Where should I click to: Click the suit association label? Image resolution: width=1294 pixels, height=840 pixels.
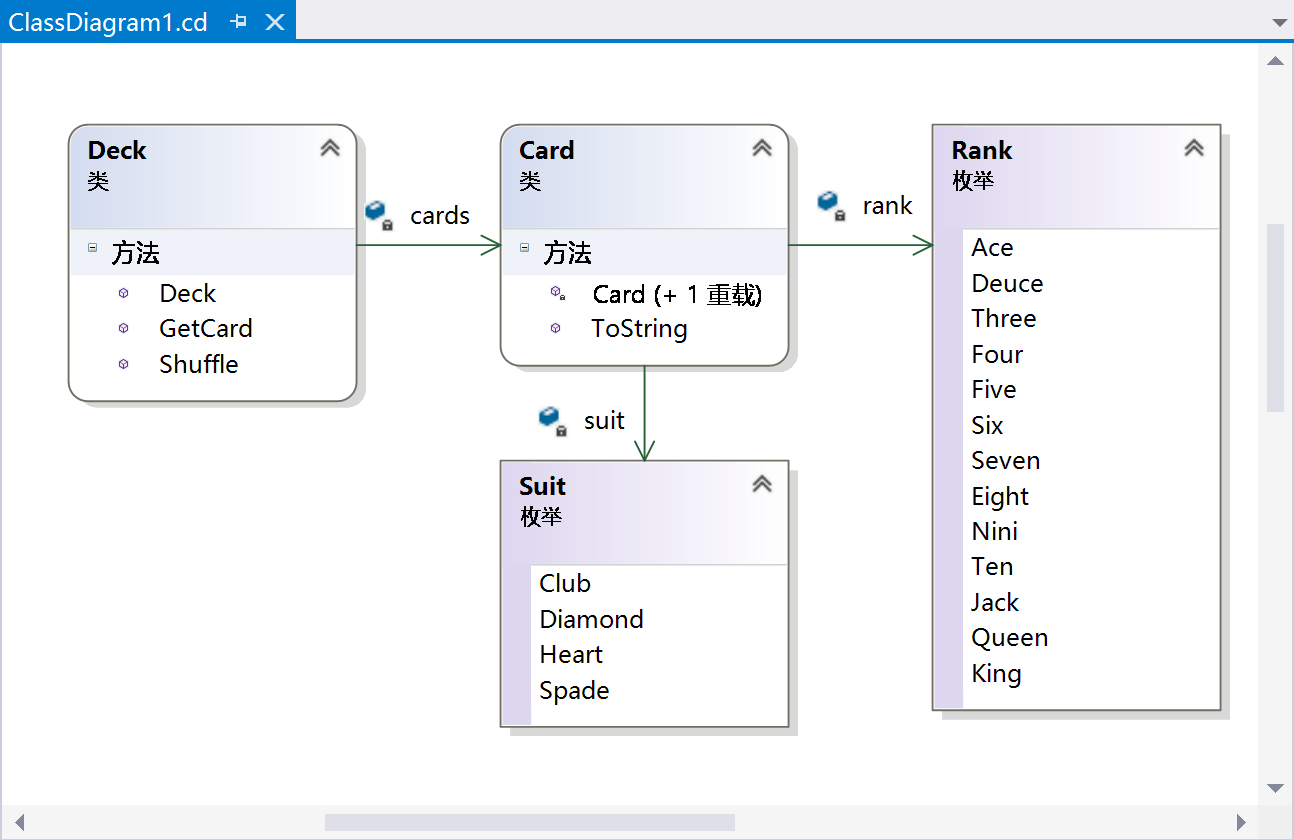click(604, 420)
